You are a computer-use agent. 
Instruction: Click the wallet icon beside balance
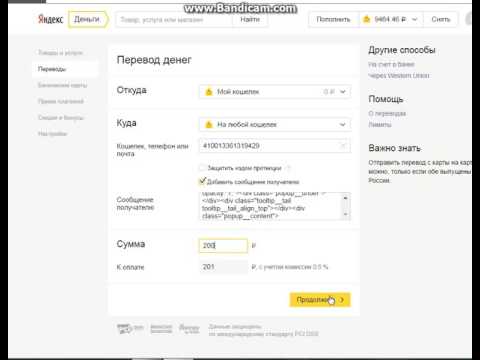point(367,19)
